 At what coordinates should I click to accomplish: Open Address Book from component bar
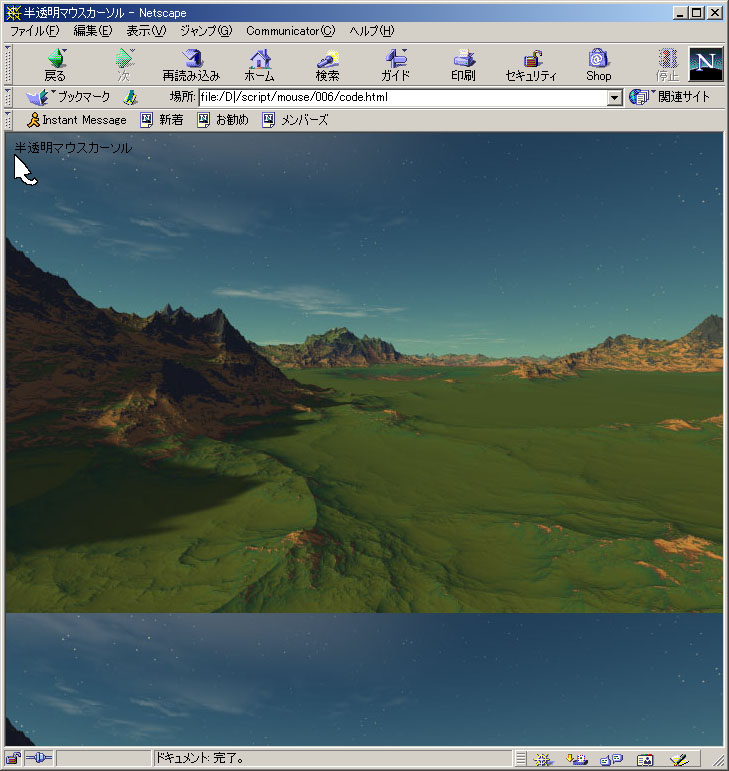tap(645, 759)
